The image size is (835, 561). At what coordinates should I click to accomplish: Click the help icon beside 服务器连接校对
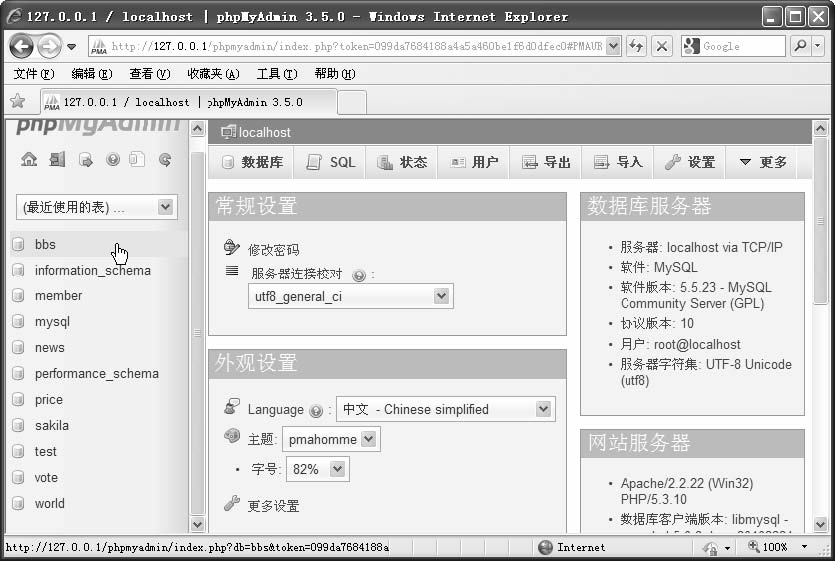click(x=359, y=275)
